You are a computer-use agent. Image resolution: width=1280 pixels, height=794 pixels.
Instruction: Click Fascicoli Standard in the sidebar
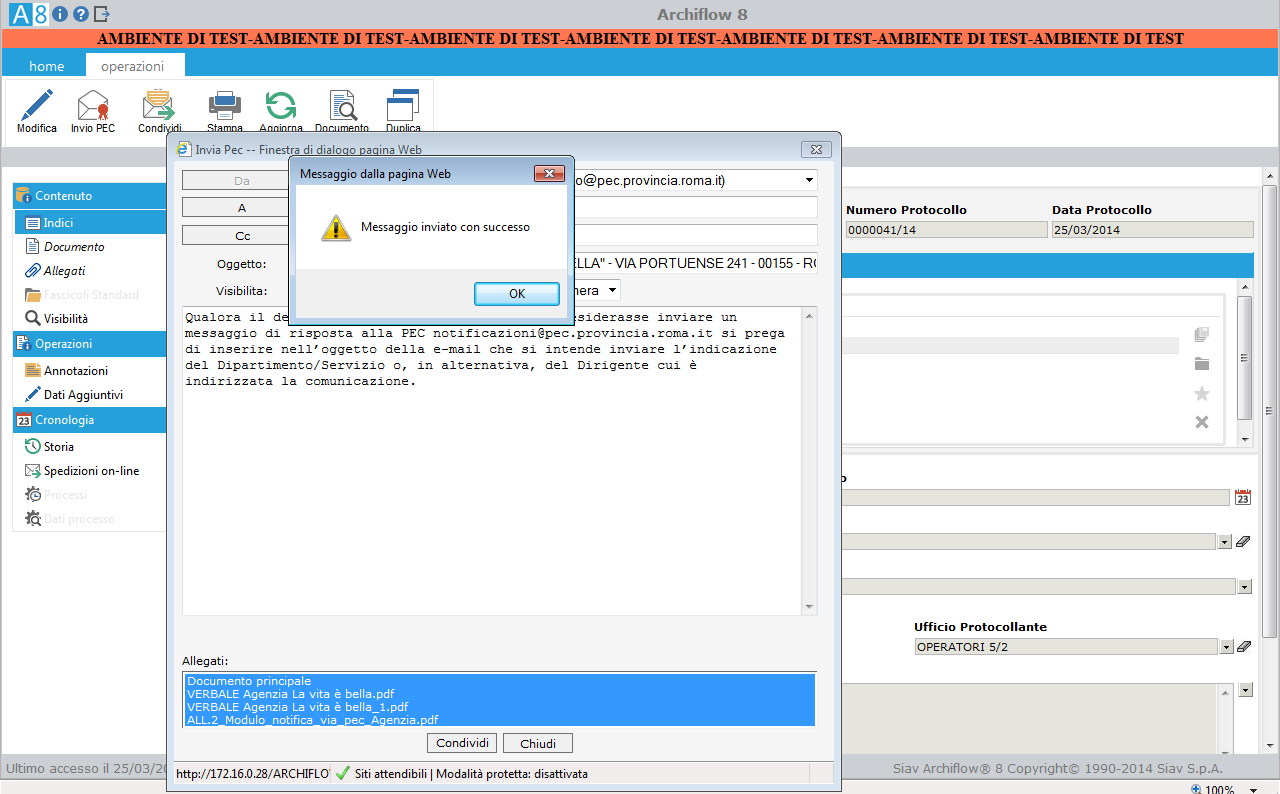[90, 295]
